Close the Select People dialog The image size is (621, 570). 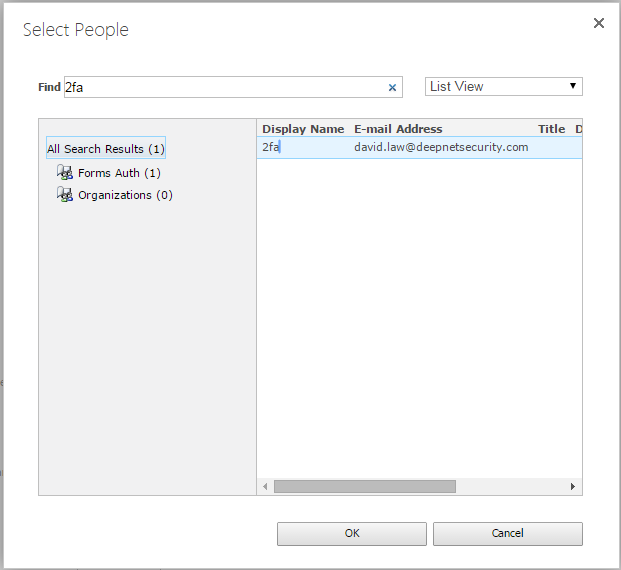(x=599, y=23)
